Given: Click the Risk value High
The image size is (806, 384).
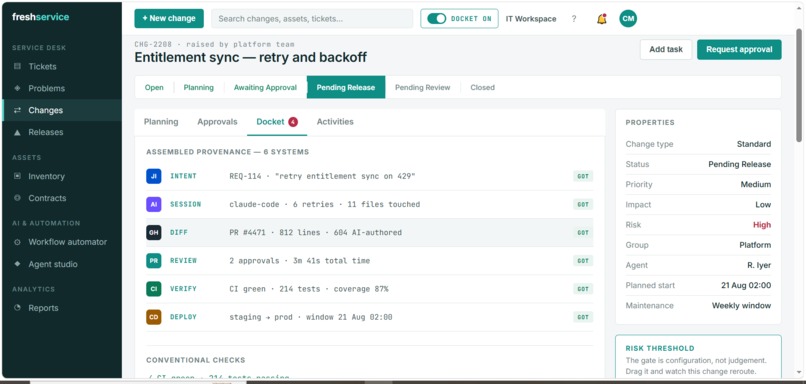Looking at the screenshot, I should [762, 225].
